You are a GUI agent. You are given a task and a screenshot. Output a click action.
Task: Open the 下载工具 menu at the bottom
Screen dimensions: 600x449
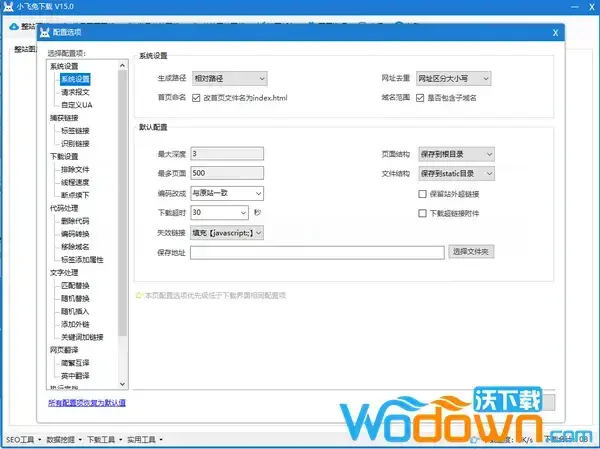point(104,439)
